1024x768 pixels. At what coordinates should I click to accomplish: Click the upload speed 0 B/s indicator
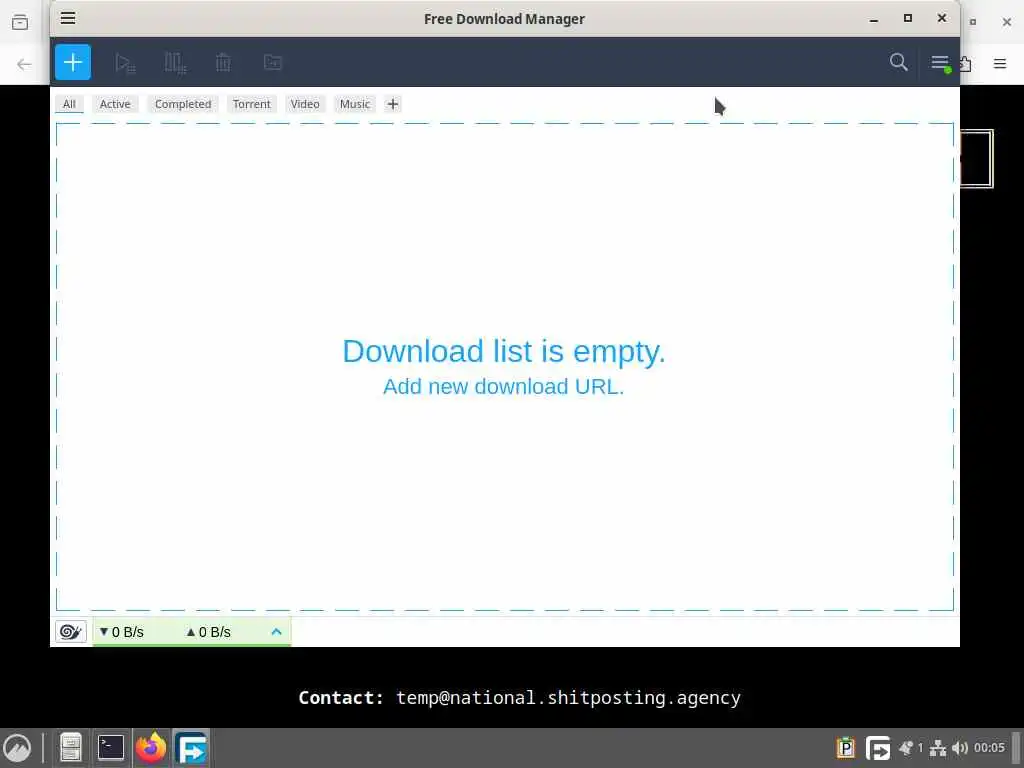(x=208, y=632)
